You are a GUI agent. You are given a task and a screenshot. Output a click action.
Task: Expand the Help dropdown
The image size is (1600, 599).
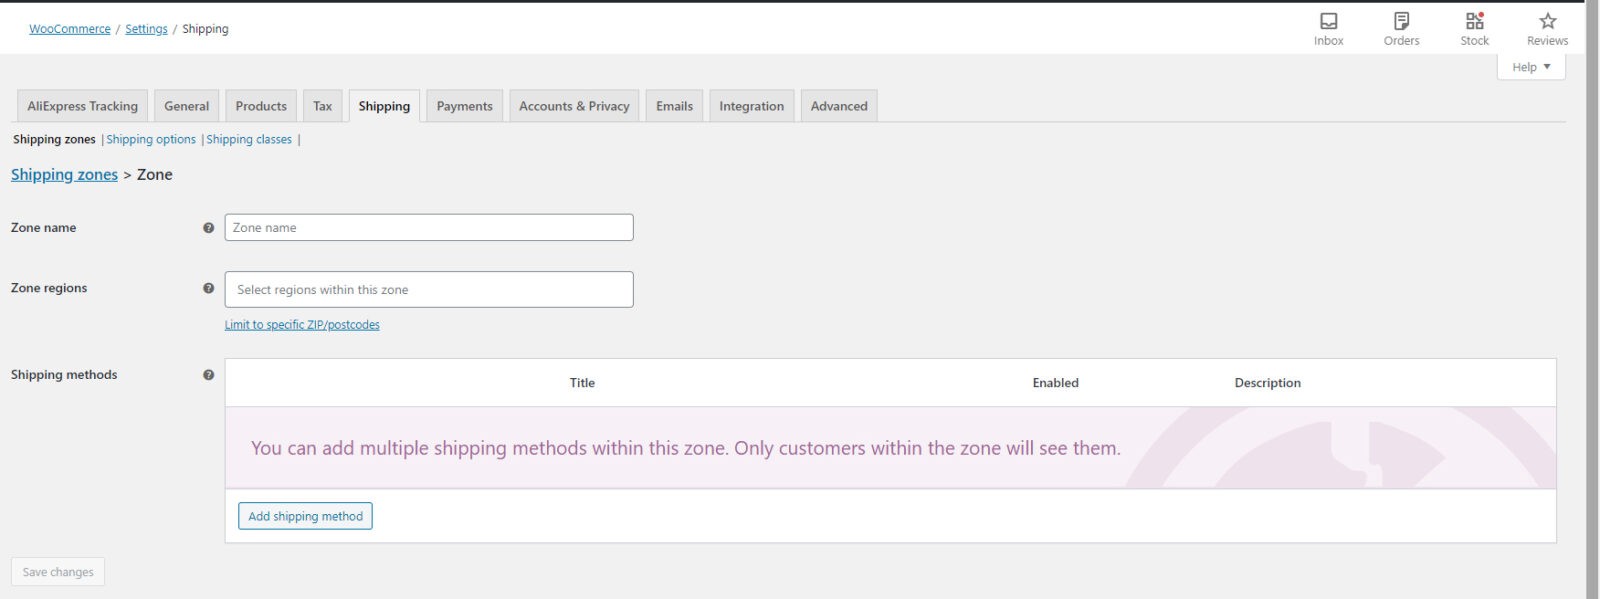click(x=1531, y=67)
